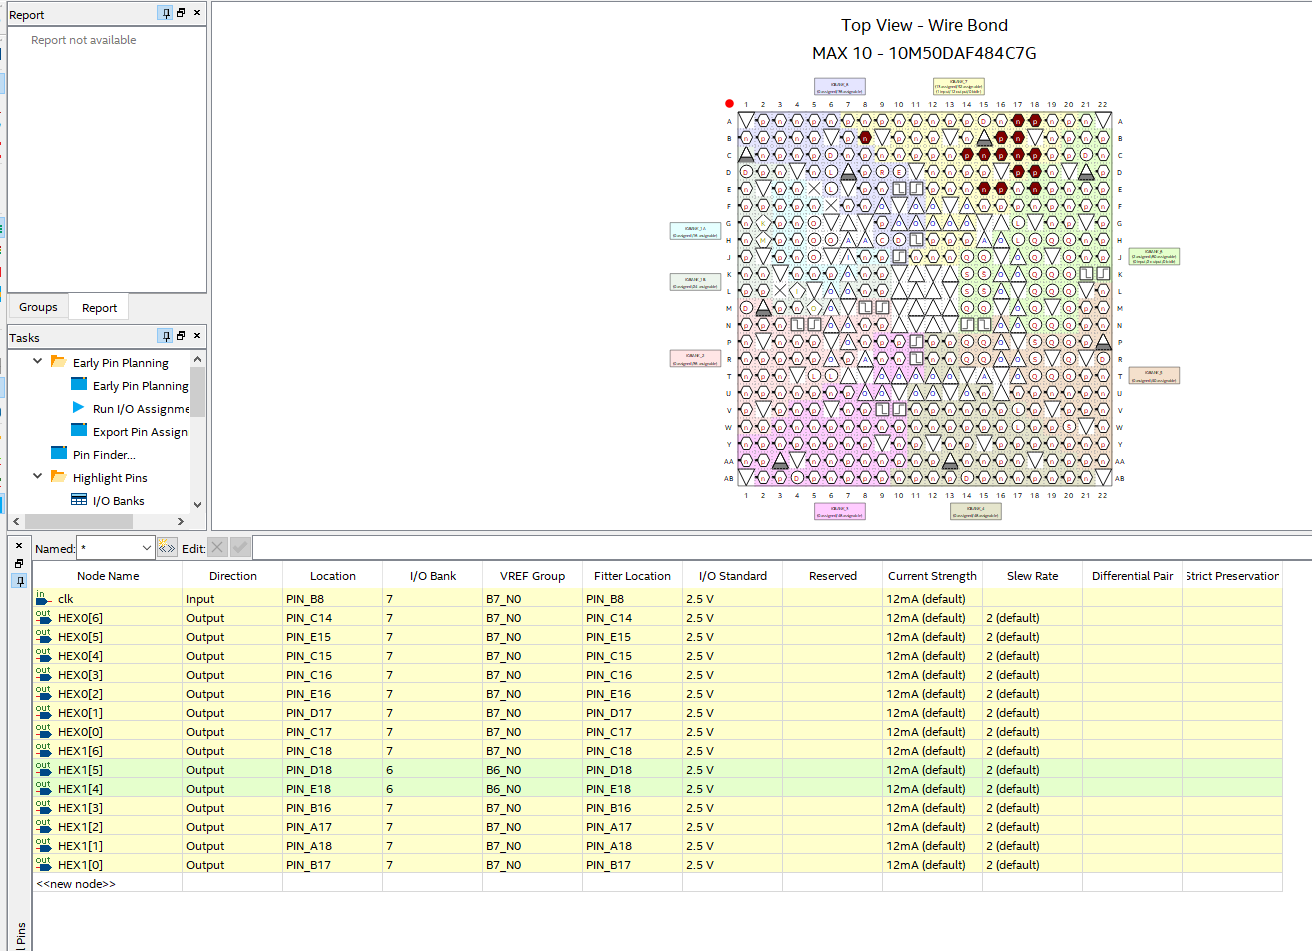Click PIN_B8 location cell for clk
Image resolution: width=1312 pixels, height=951 pixels.
coord(333,599)
